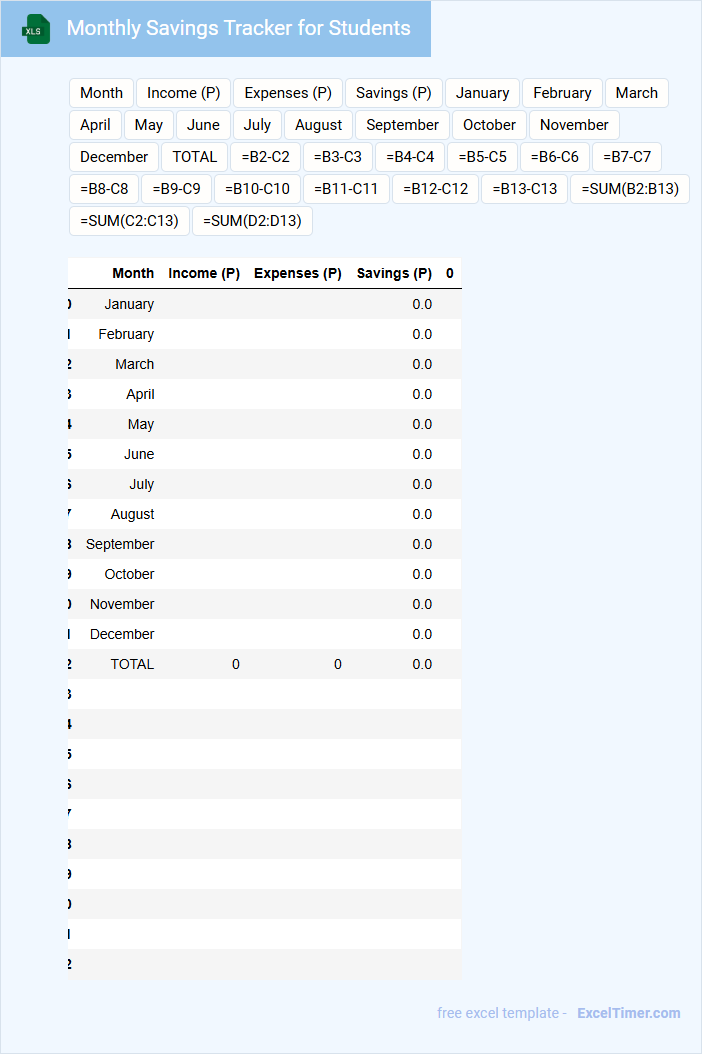The height and width of the screenshot is (1054, 702).
Task: Click the Savings (P) table column header
Action: (x=394, y=273)
